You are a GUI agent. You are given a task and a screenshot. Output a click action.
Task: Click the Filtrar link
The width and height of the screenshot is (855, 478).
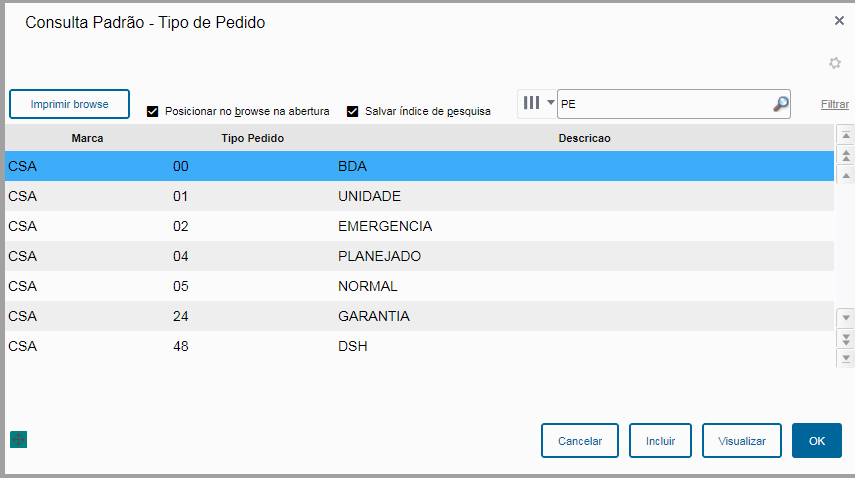tap(835, 104)
